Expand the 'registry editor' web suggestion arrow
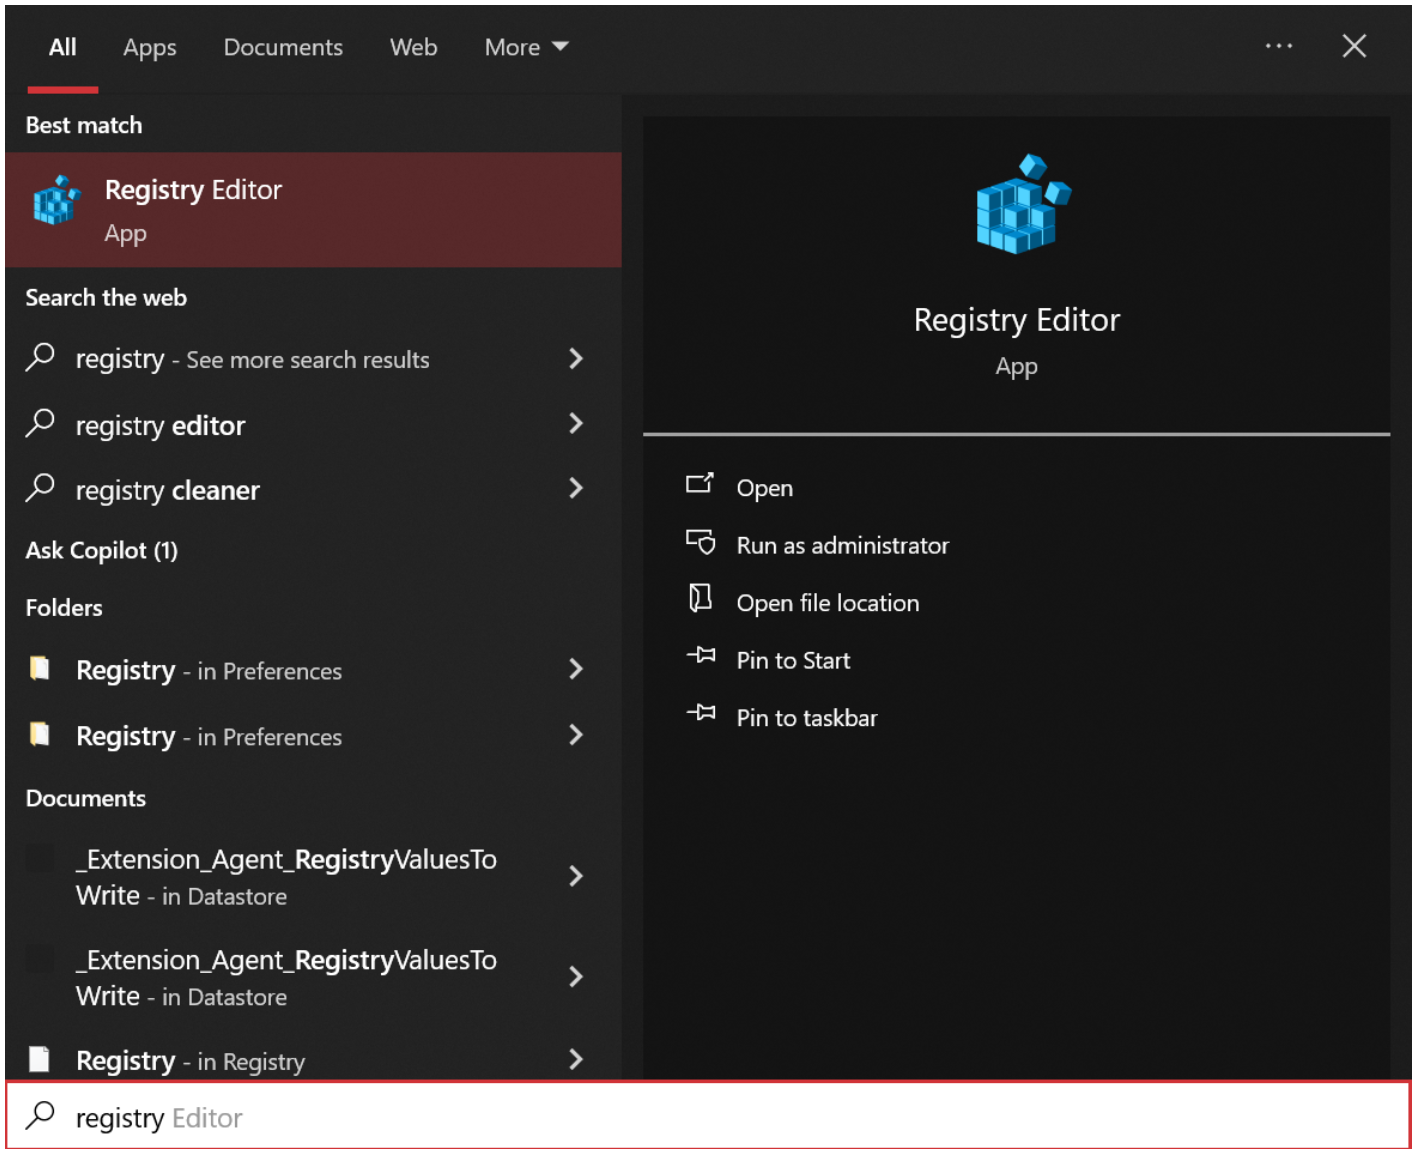 coord(576,423)
